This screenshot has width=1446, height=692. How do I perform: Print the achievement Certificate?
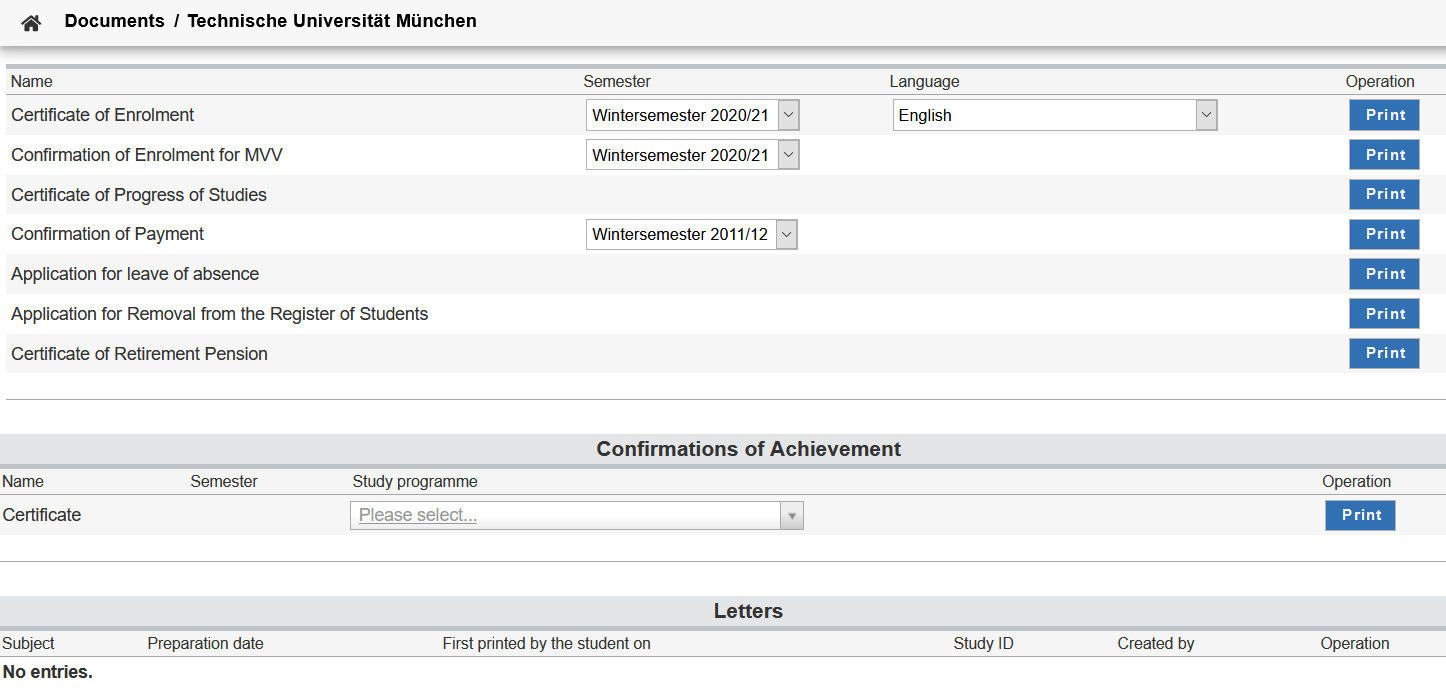click(1360, 515)
